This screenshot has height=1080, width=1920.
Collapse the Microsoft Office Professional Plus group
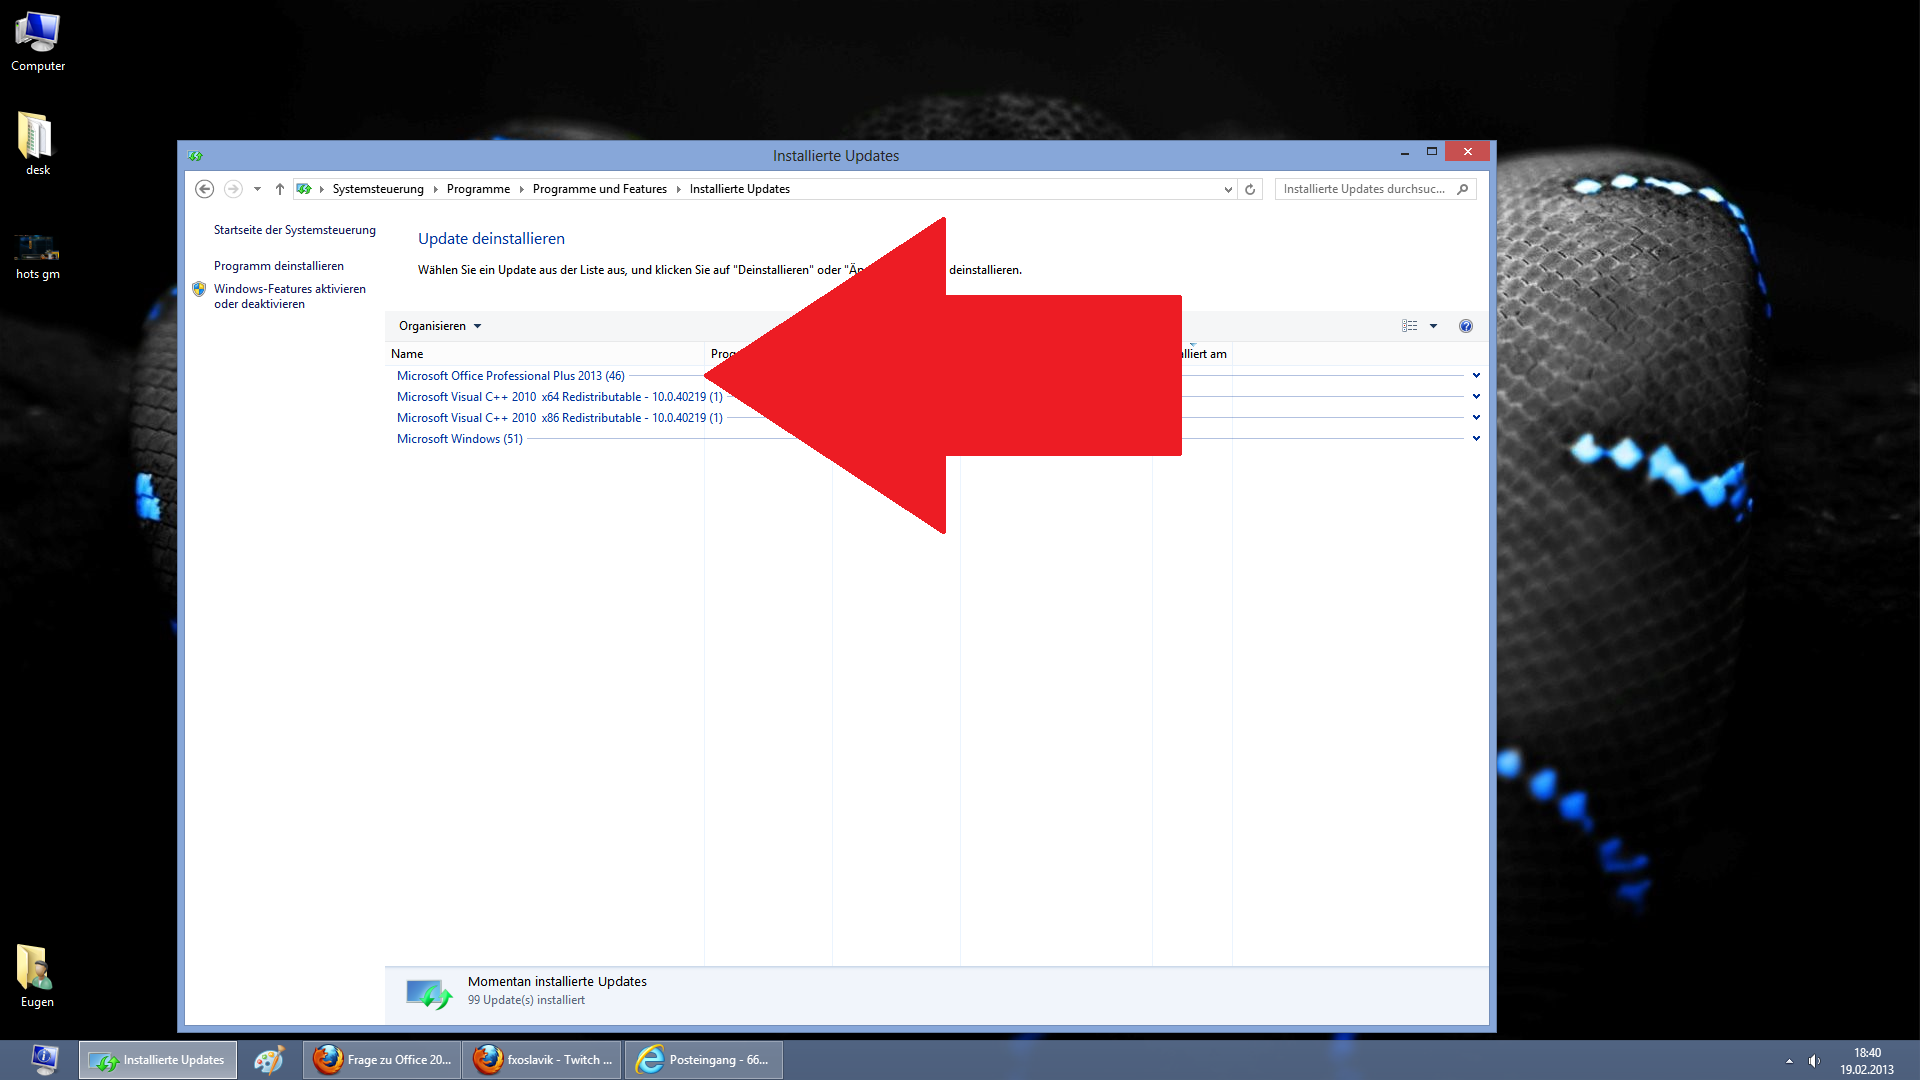tap(1476, 376)
